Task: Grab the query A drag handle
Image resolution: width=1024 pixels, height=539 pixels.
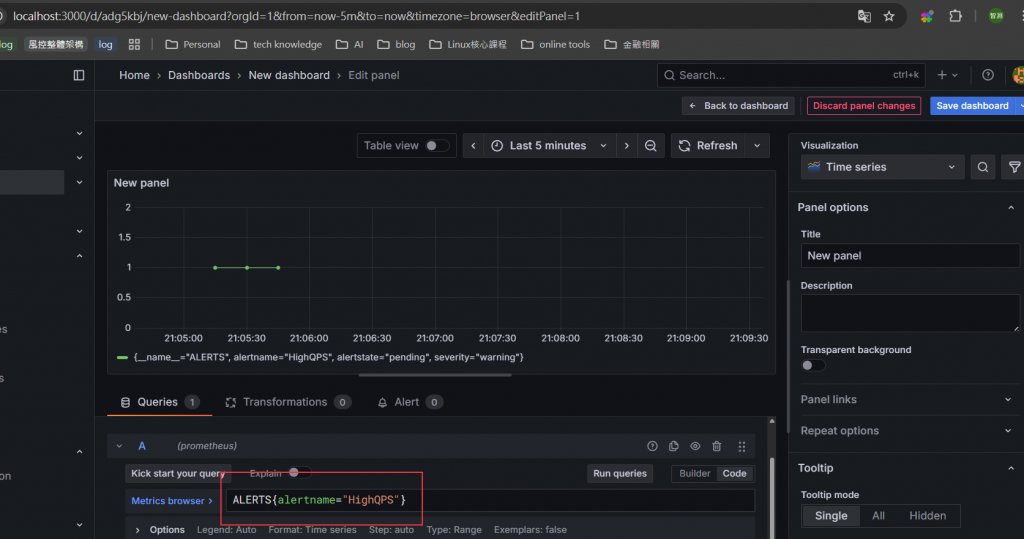Action: click(x=742, y=446)
